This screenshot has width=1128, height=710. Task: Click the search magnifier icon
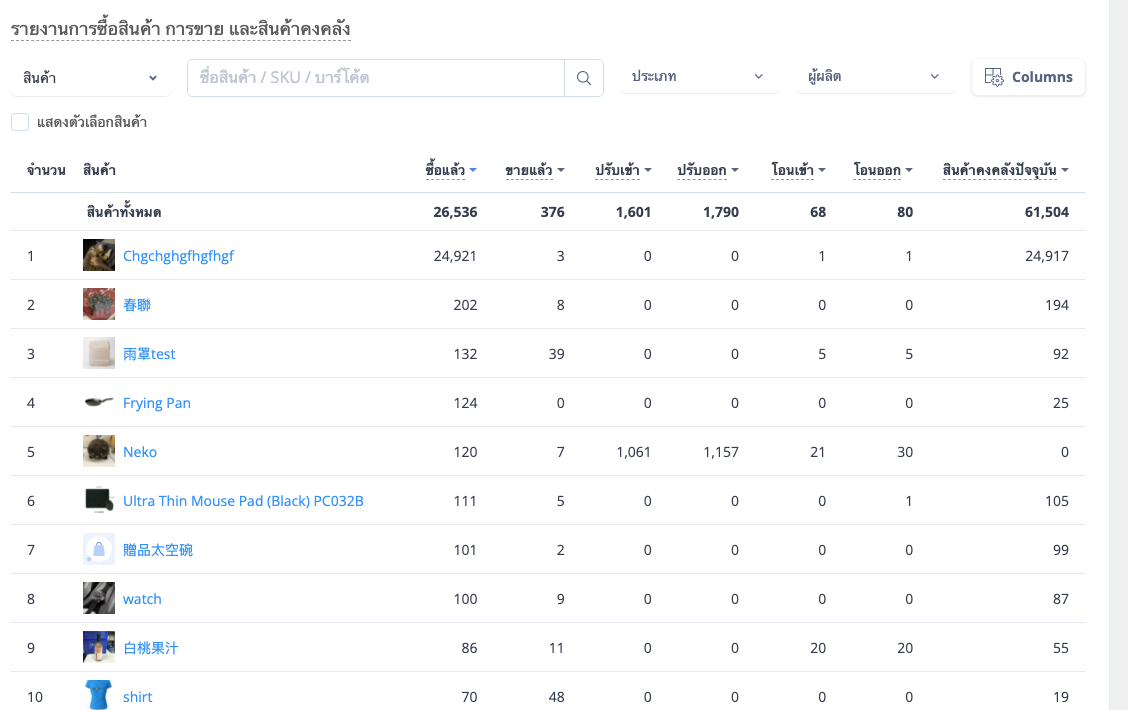[583, 78]
